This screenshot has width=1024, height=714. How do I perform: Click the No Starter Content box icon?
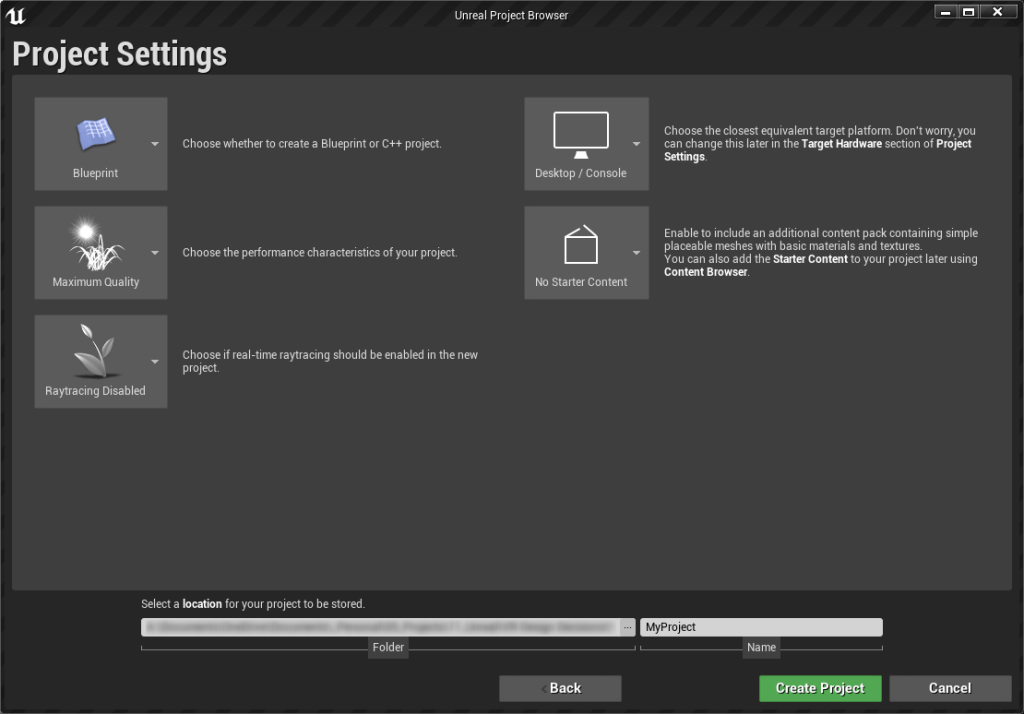(x=581, y=244)
